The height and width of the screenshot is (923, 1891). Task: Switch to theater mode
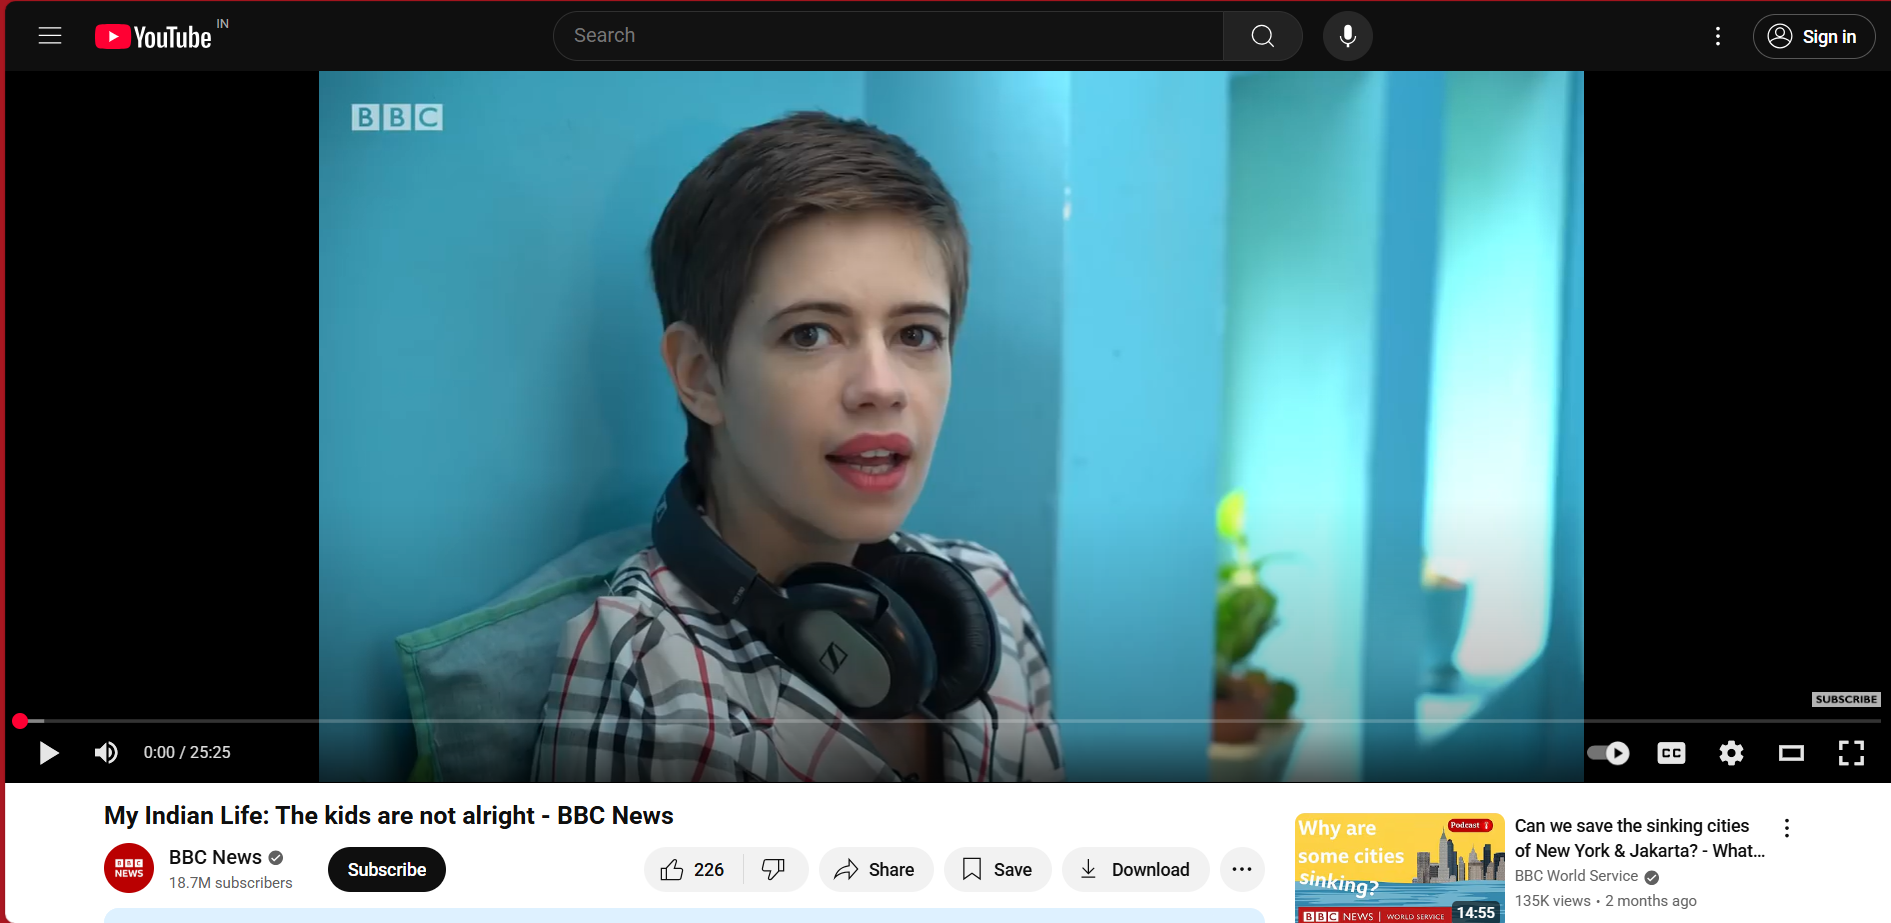pos(1791,753)
